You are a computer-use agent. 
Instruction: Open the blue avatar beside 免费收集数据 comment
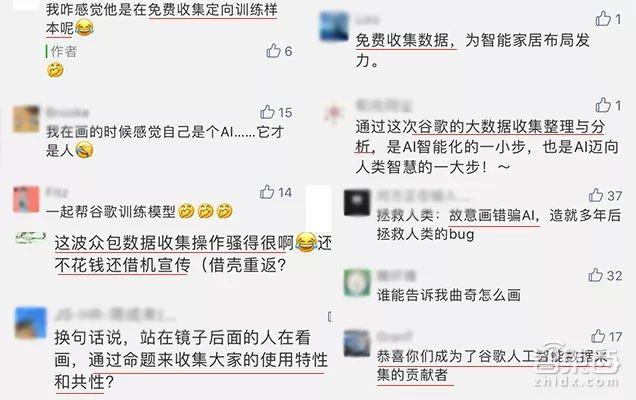334,26
